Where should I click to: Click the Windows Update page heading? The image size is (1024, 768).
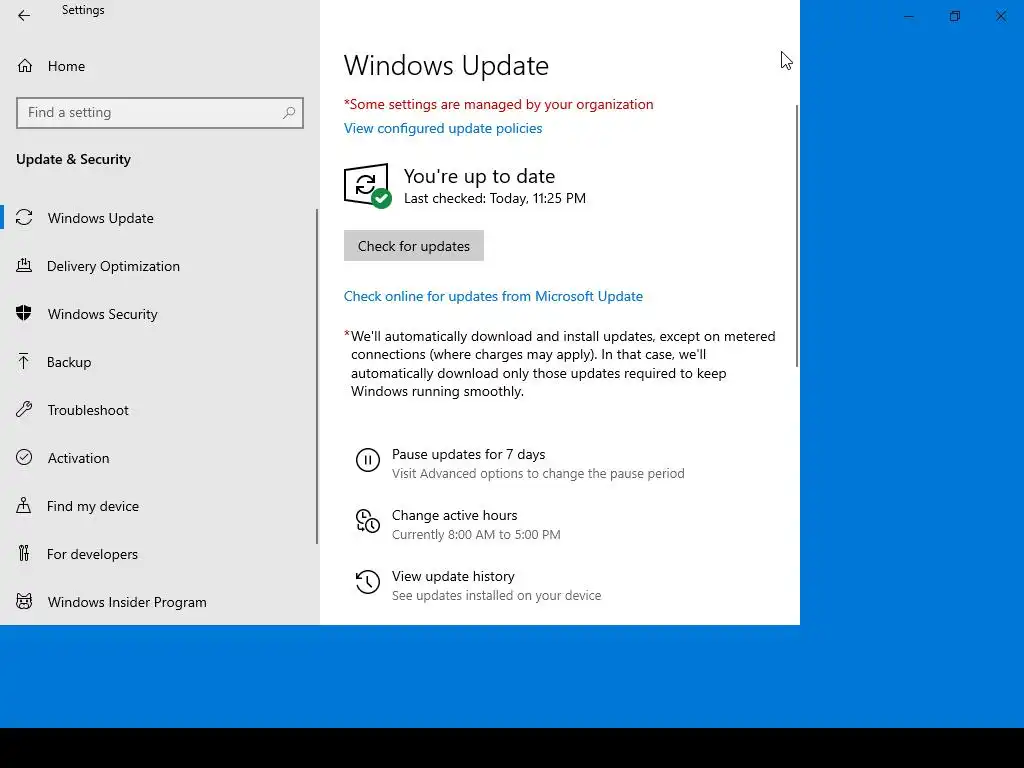pyautogui.click(x=446, y=65)
